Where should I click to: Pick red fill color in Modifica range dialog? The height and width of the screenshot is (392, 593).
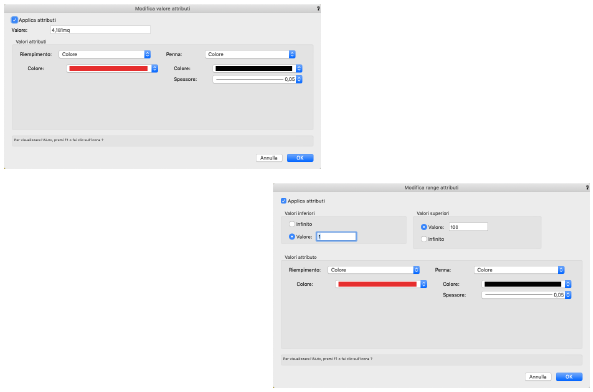click(381, 284)
